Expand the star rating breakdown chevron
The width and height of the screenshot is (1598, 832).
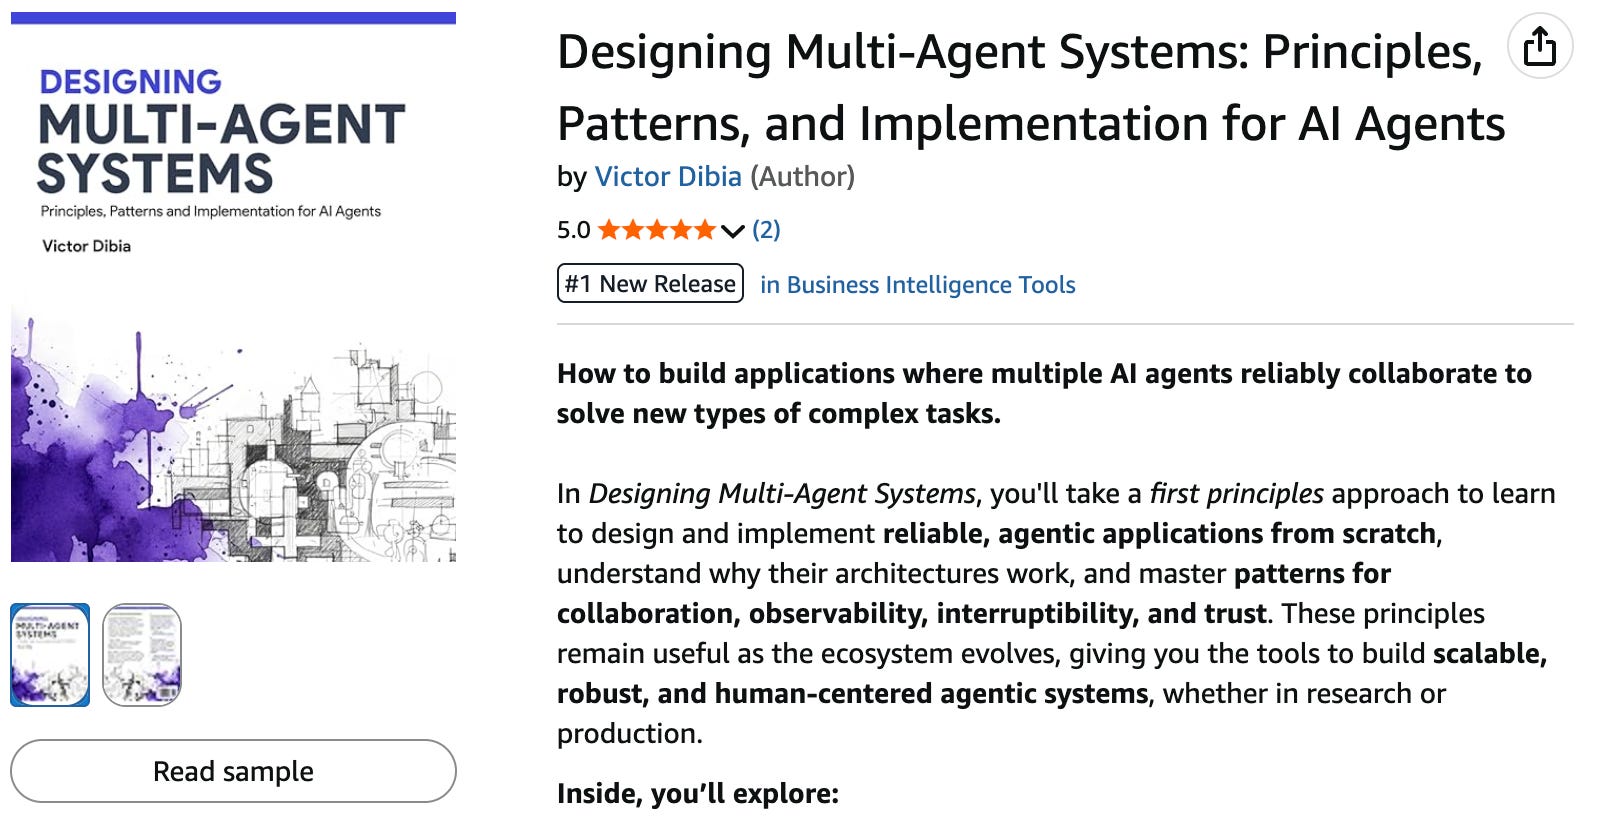point(733,231)
